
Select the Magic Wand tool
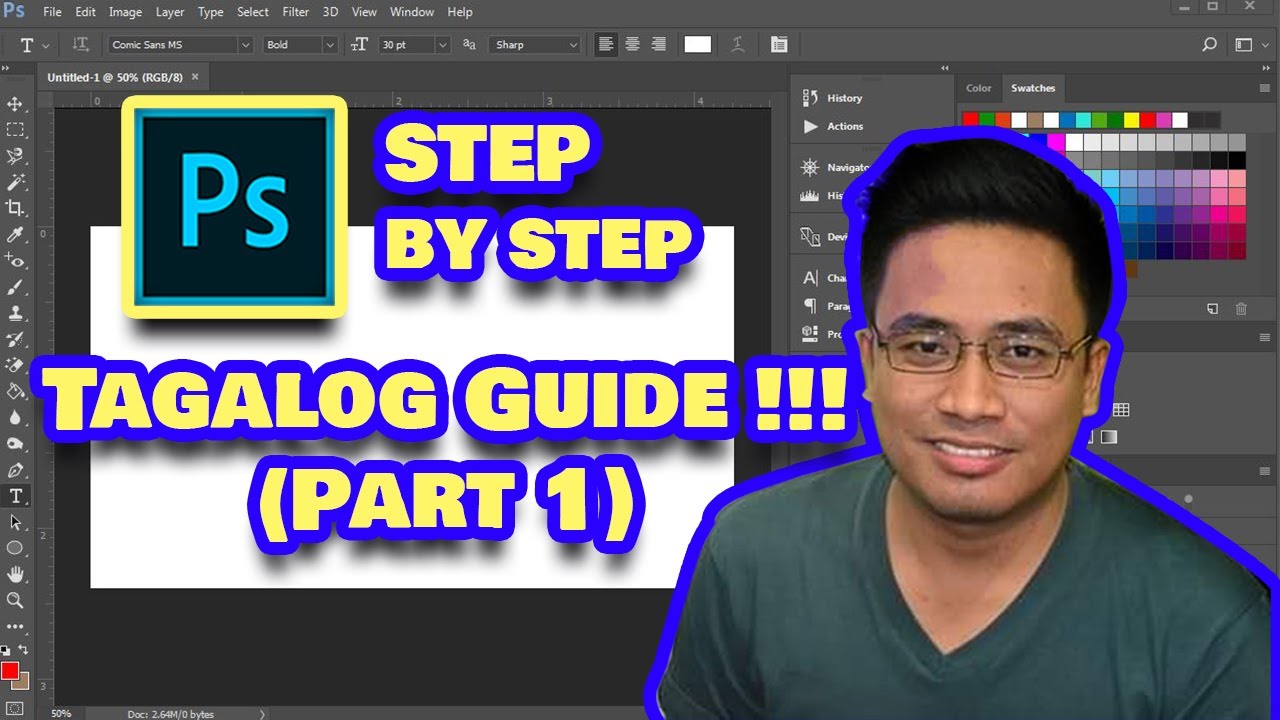[15, 182]
